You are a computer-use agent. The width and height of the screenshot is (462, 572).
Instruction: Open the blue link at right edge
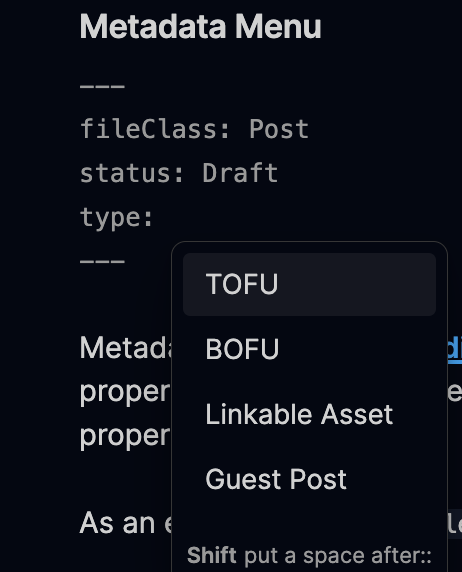coord(455,349)
